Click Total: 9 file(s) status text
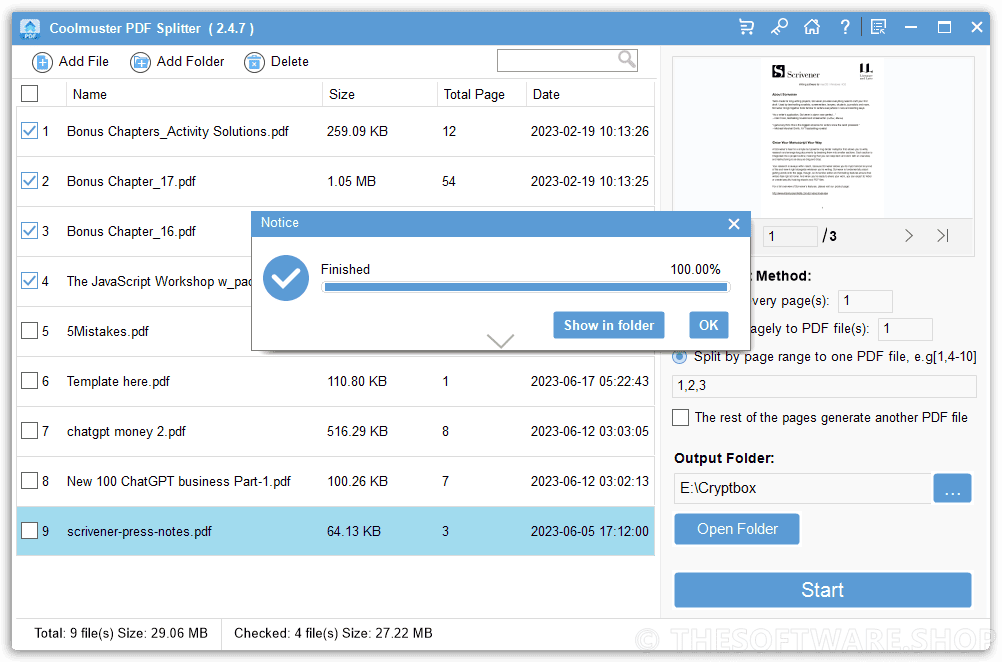 tap(121, 633)
